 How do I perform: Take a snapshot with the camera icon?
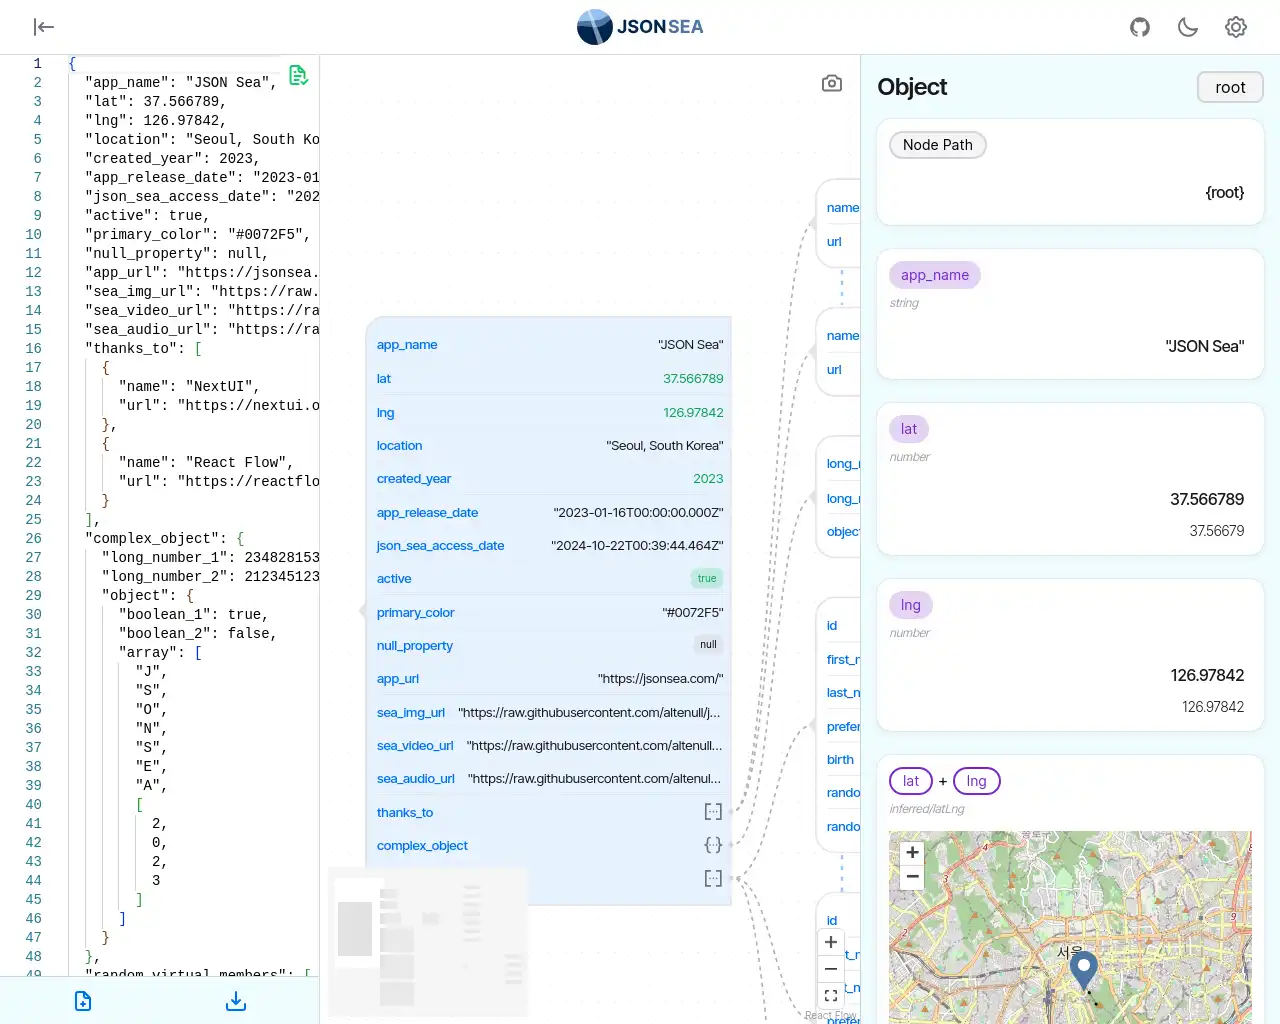pos(832,83)
